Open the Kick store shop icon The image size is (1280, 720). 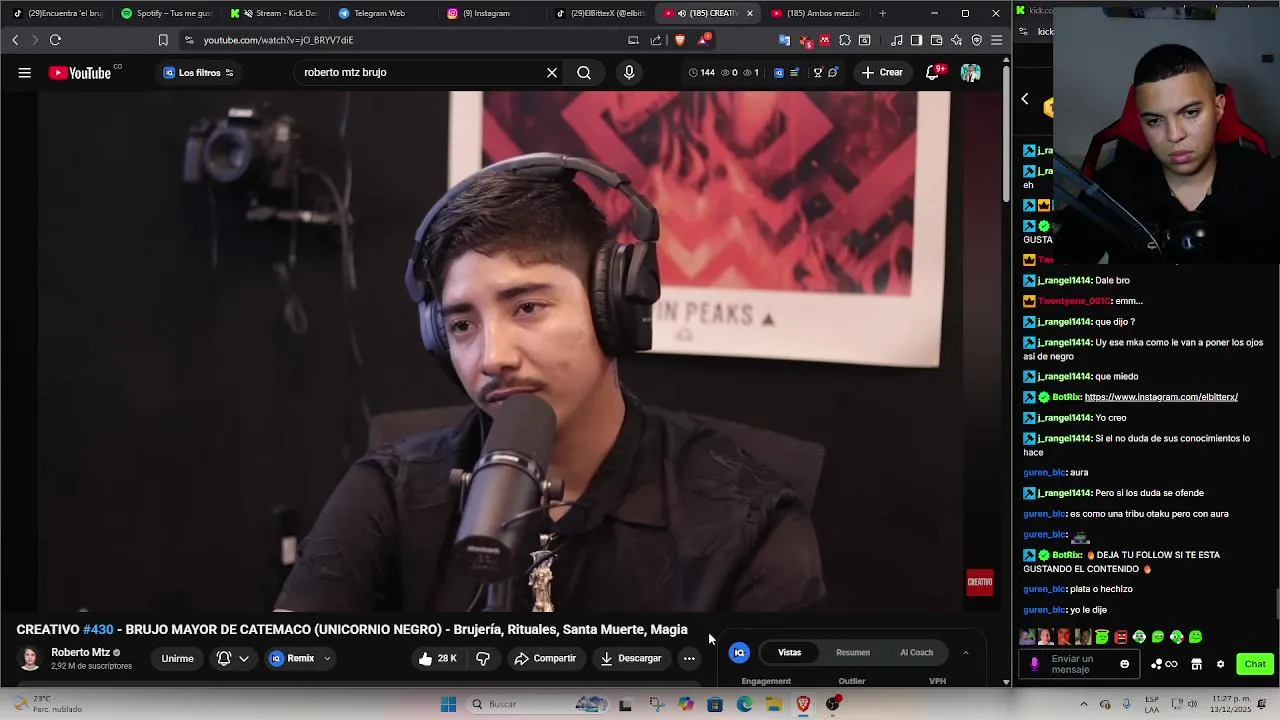[1196, 664]
